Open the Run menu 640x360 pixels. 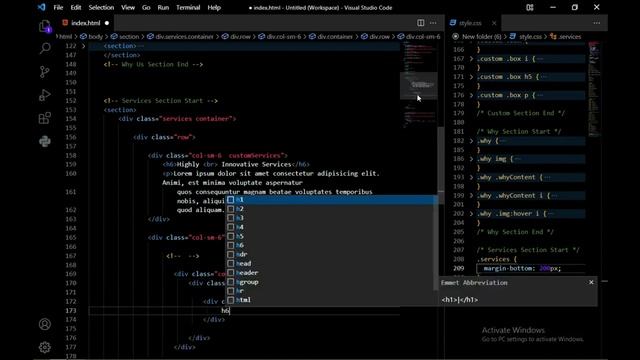point(163,7)
